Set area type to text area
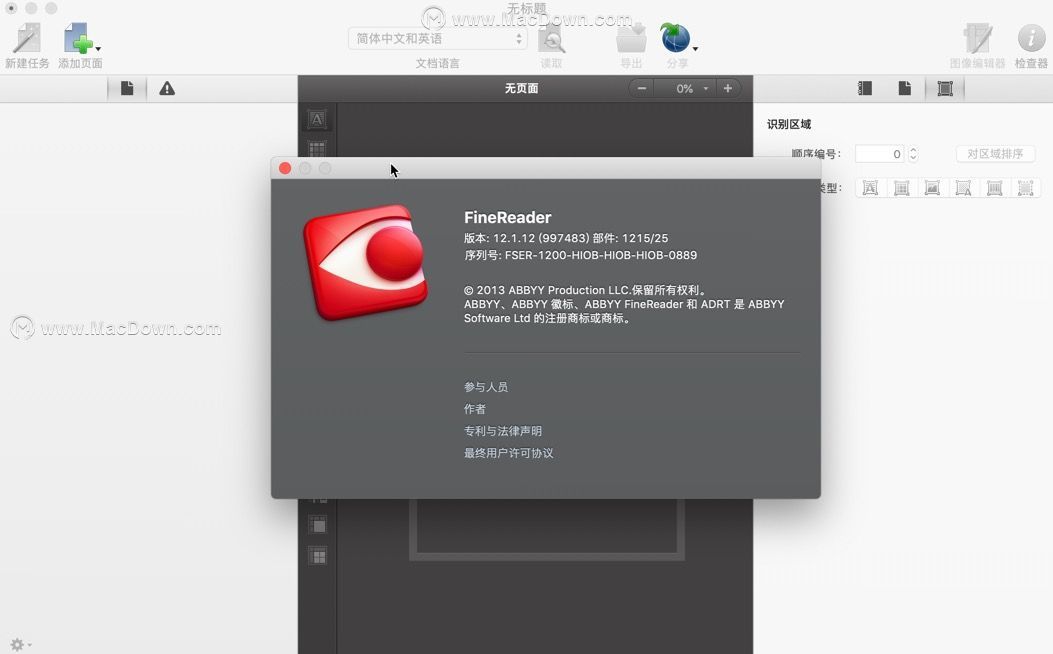This screenshot has height=654, width=1053. pyautogui.click(x=870, y=188)
